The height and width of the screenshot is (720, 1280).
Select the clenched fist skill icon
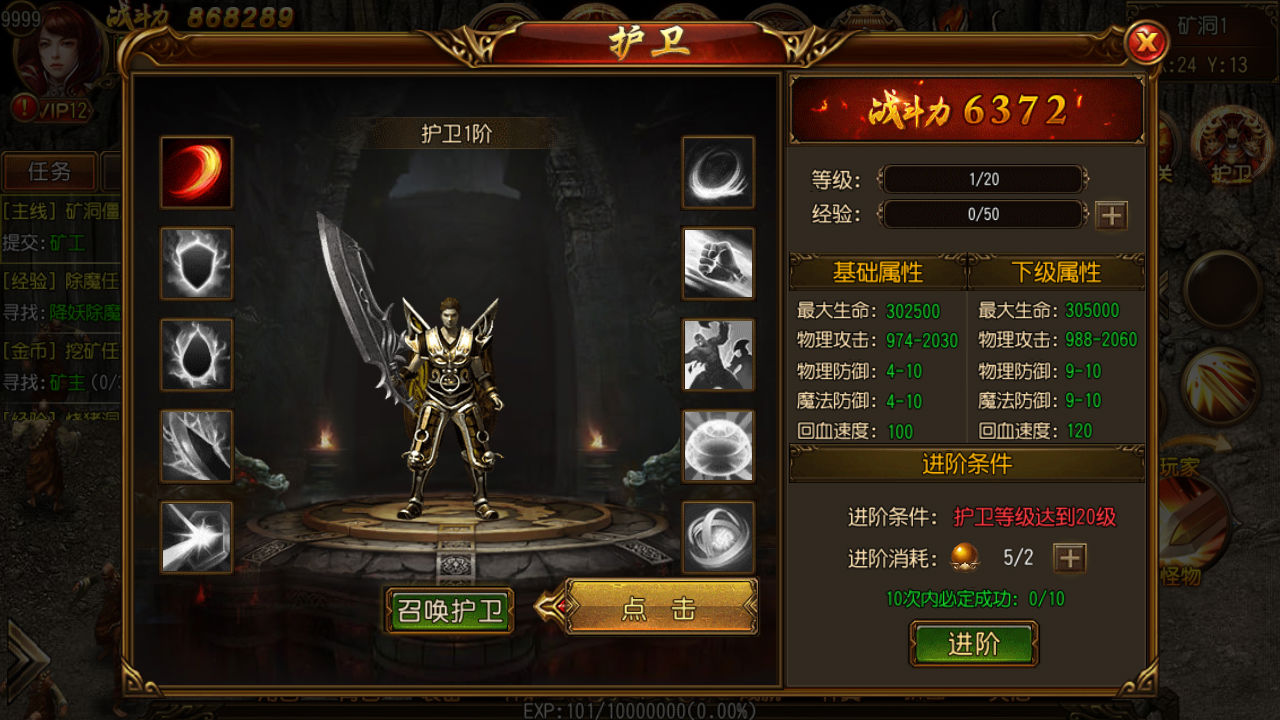tap(718, 263)
